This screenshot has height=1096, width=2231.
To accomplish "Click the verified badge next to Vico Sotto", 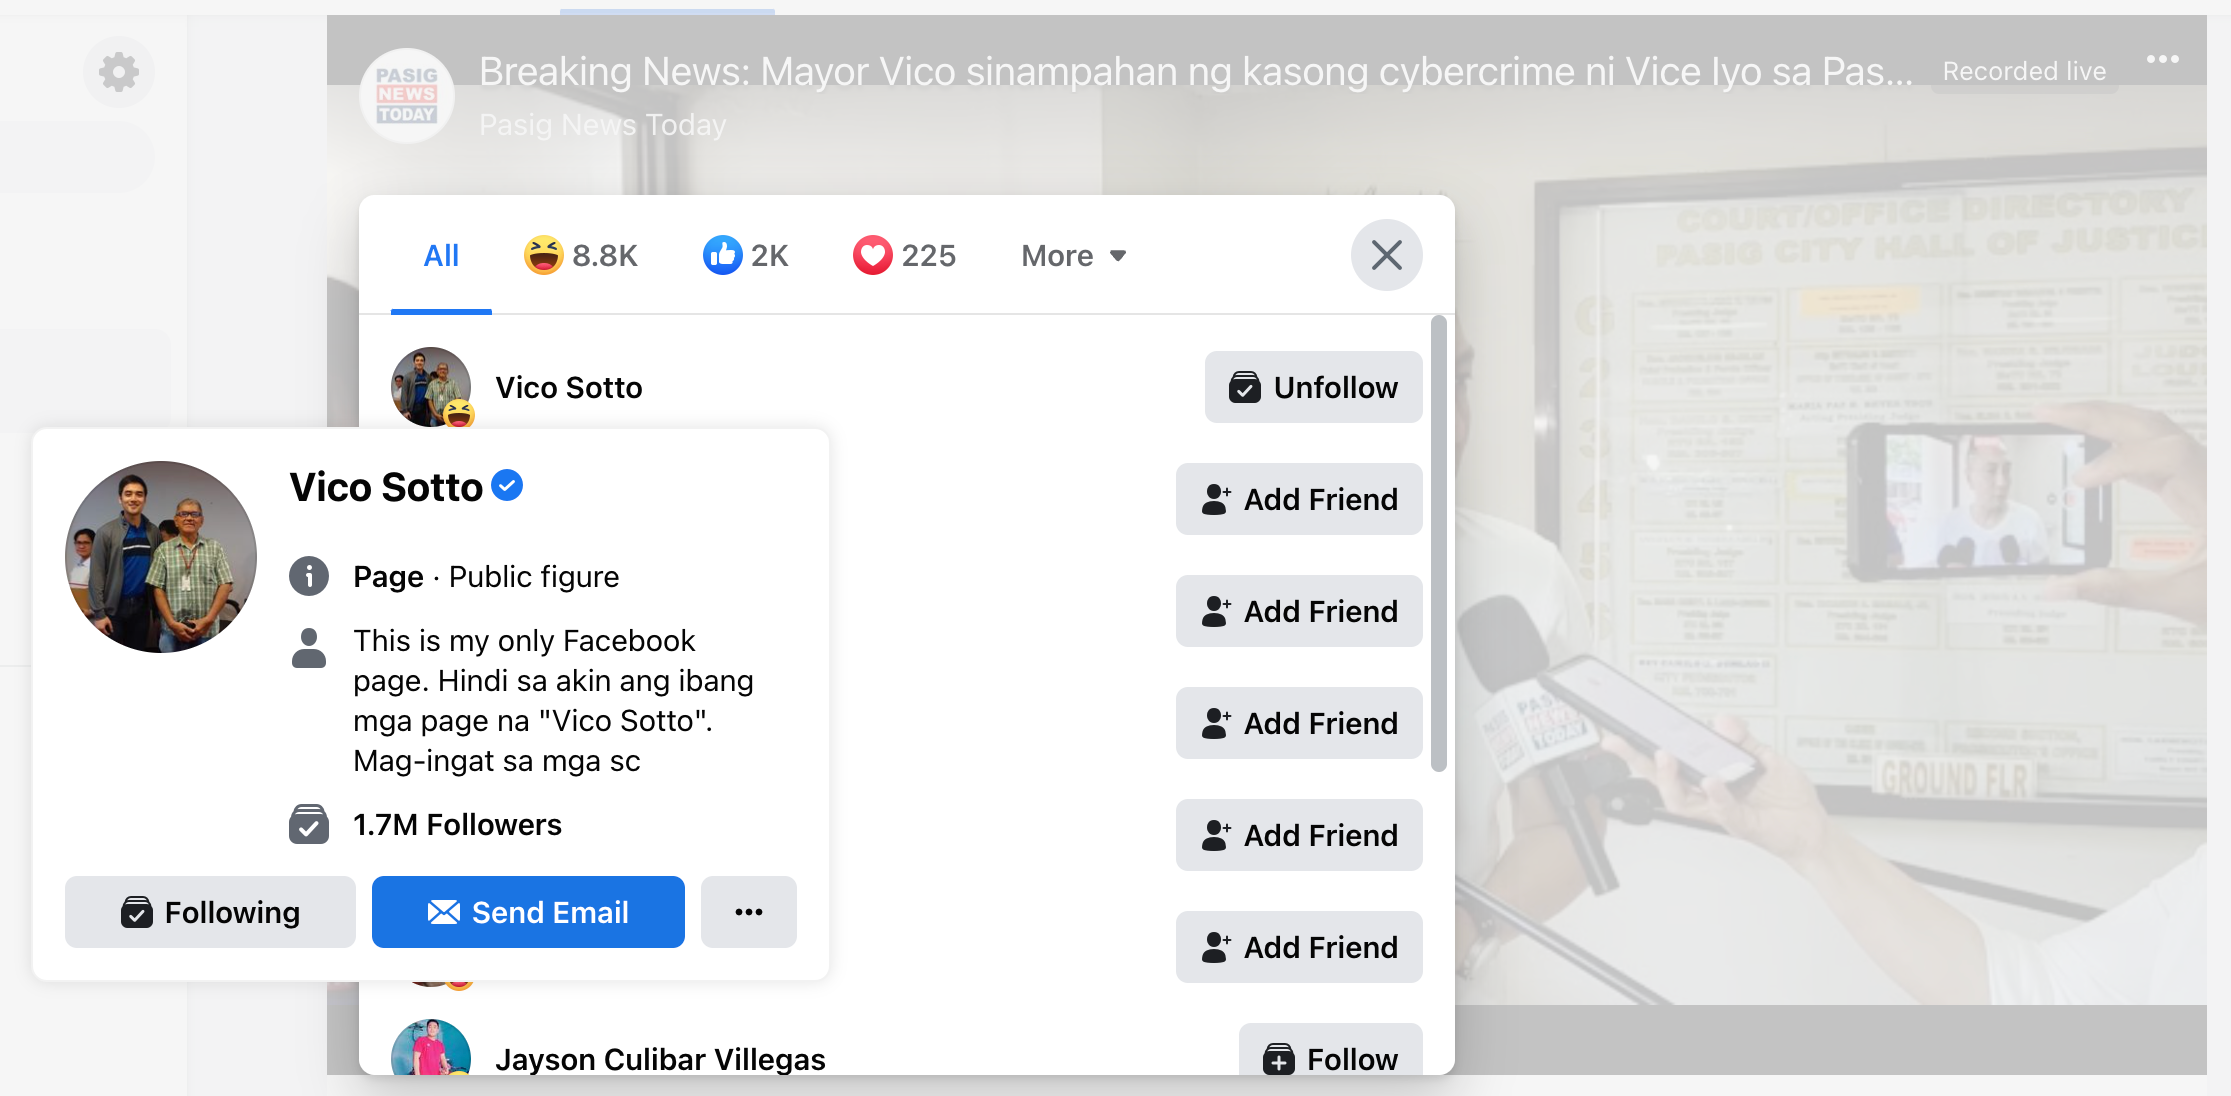I will pos(508,485).
